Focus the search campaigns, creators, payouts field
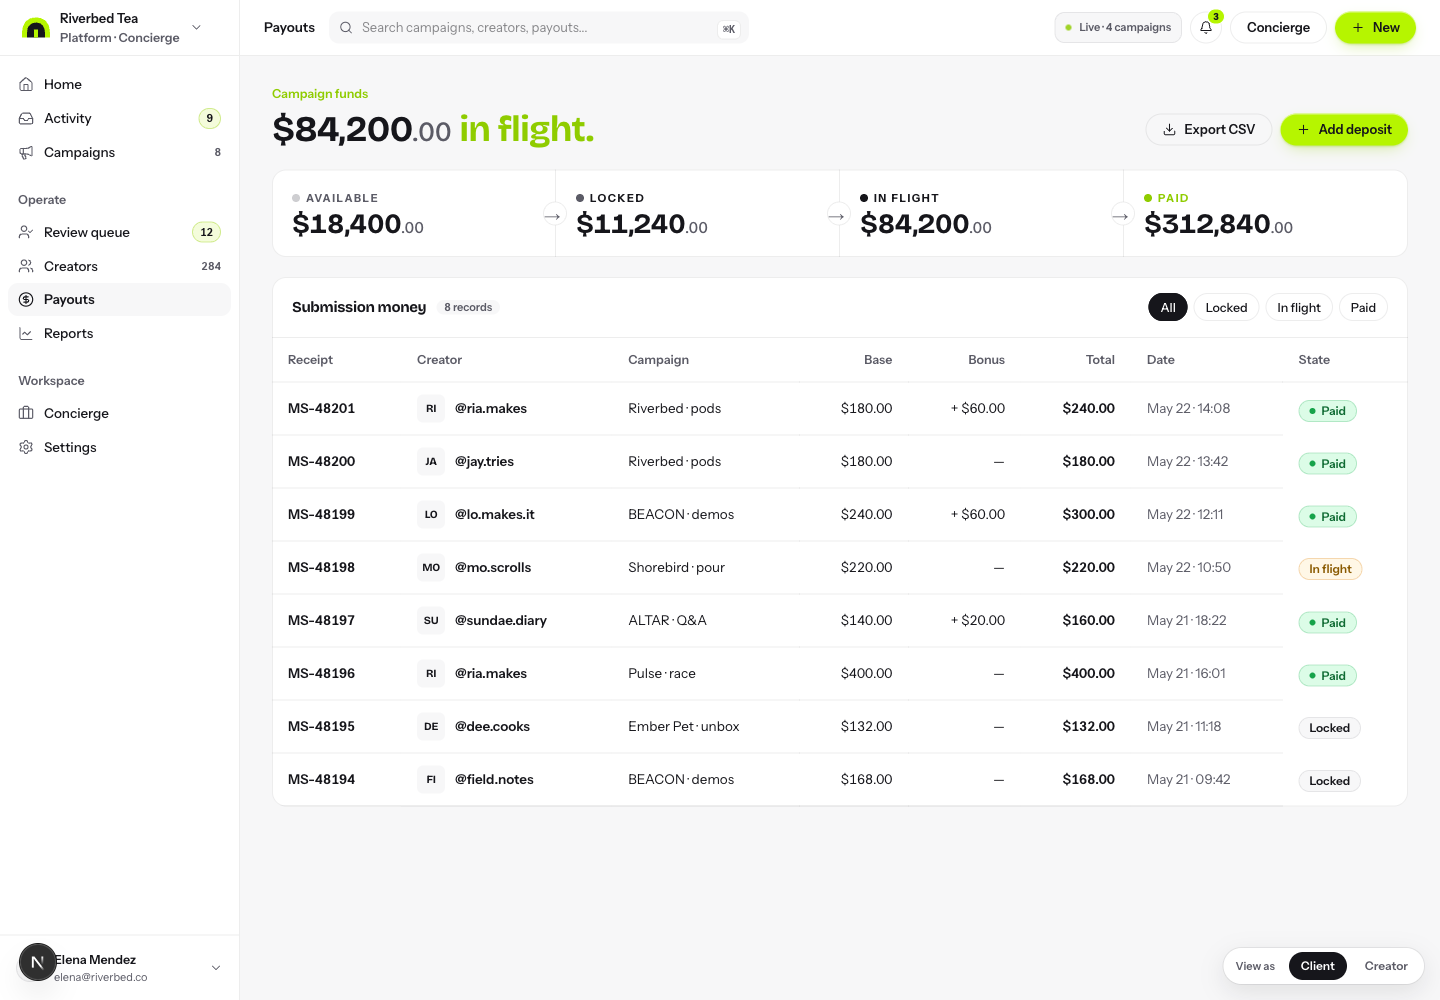 538,28
